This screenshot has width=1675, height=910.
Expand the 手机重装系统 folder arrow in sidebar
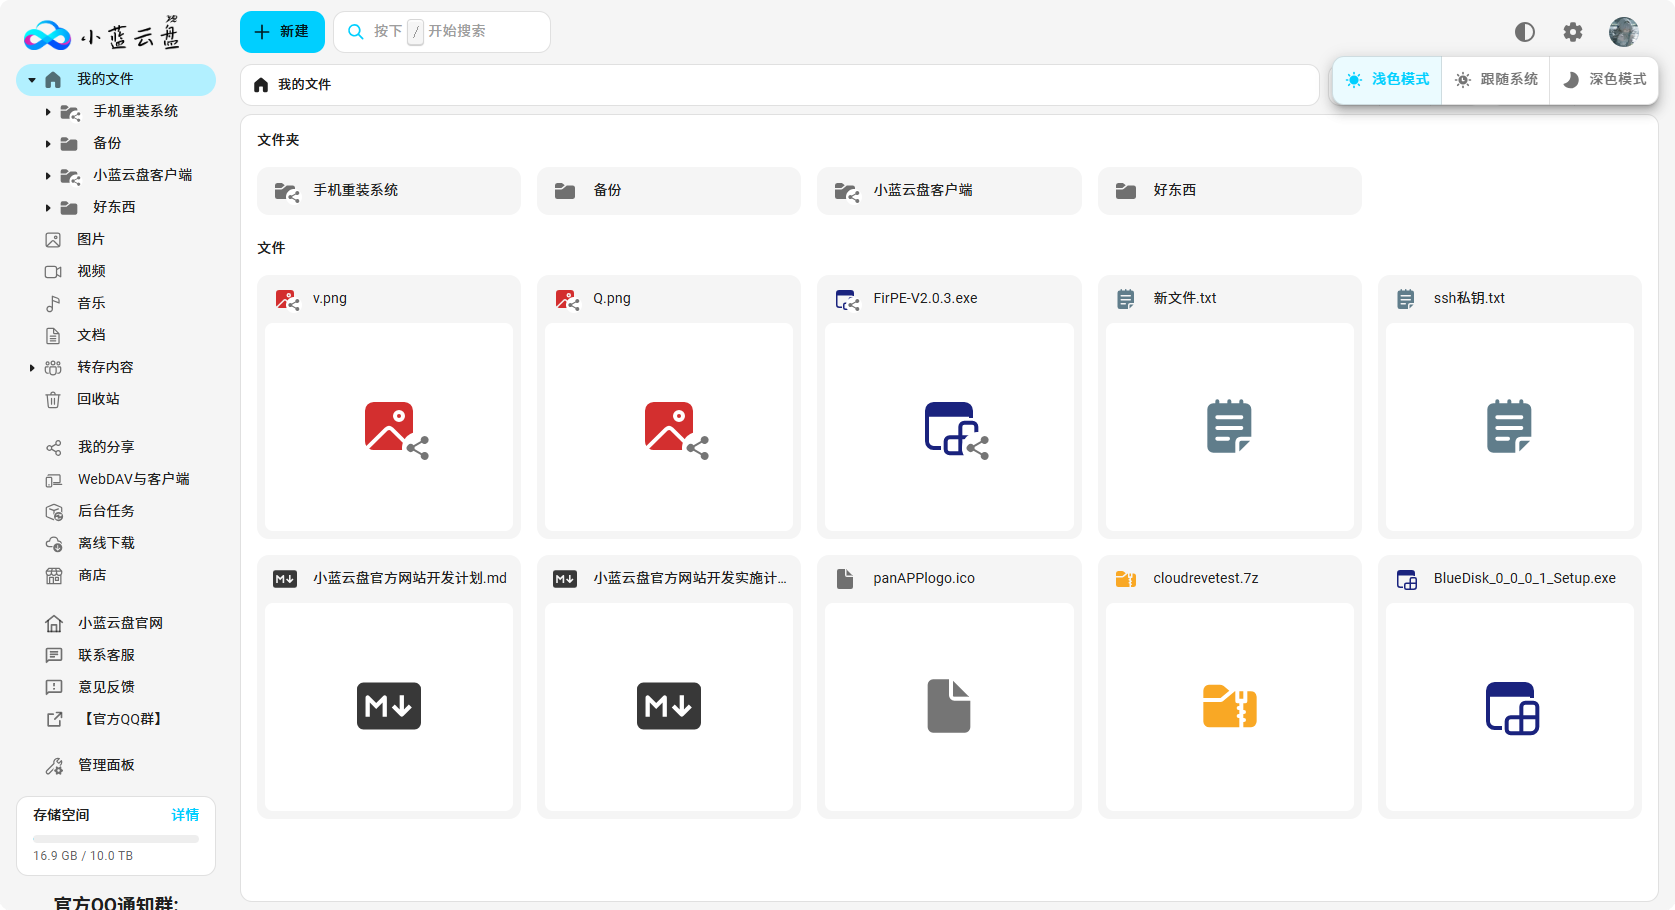47,112
